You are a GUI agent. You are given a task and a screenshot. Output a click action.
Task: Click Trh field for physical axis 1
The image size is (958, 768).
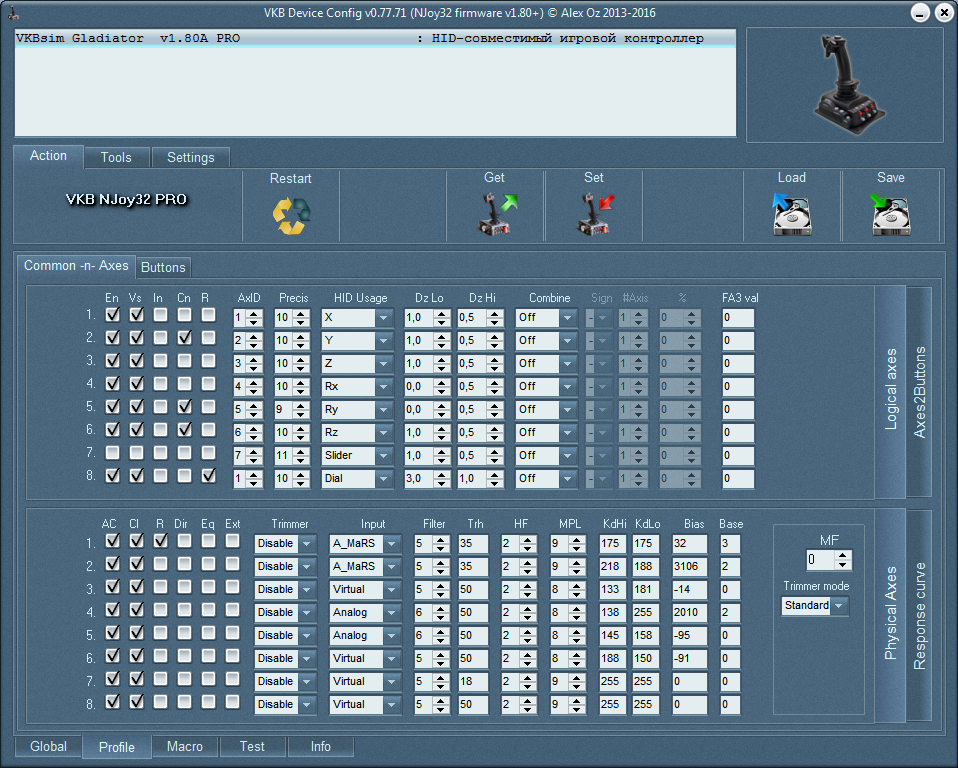coord(473,544)
